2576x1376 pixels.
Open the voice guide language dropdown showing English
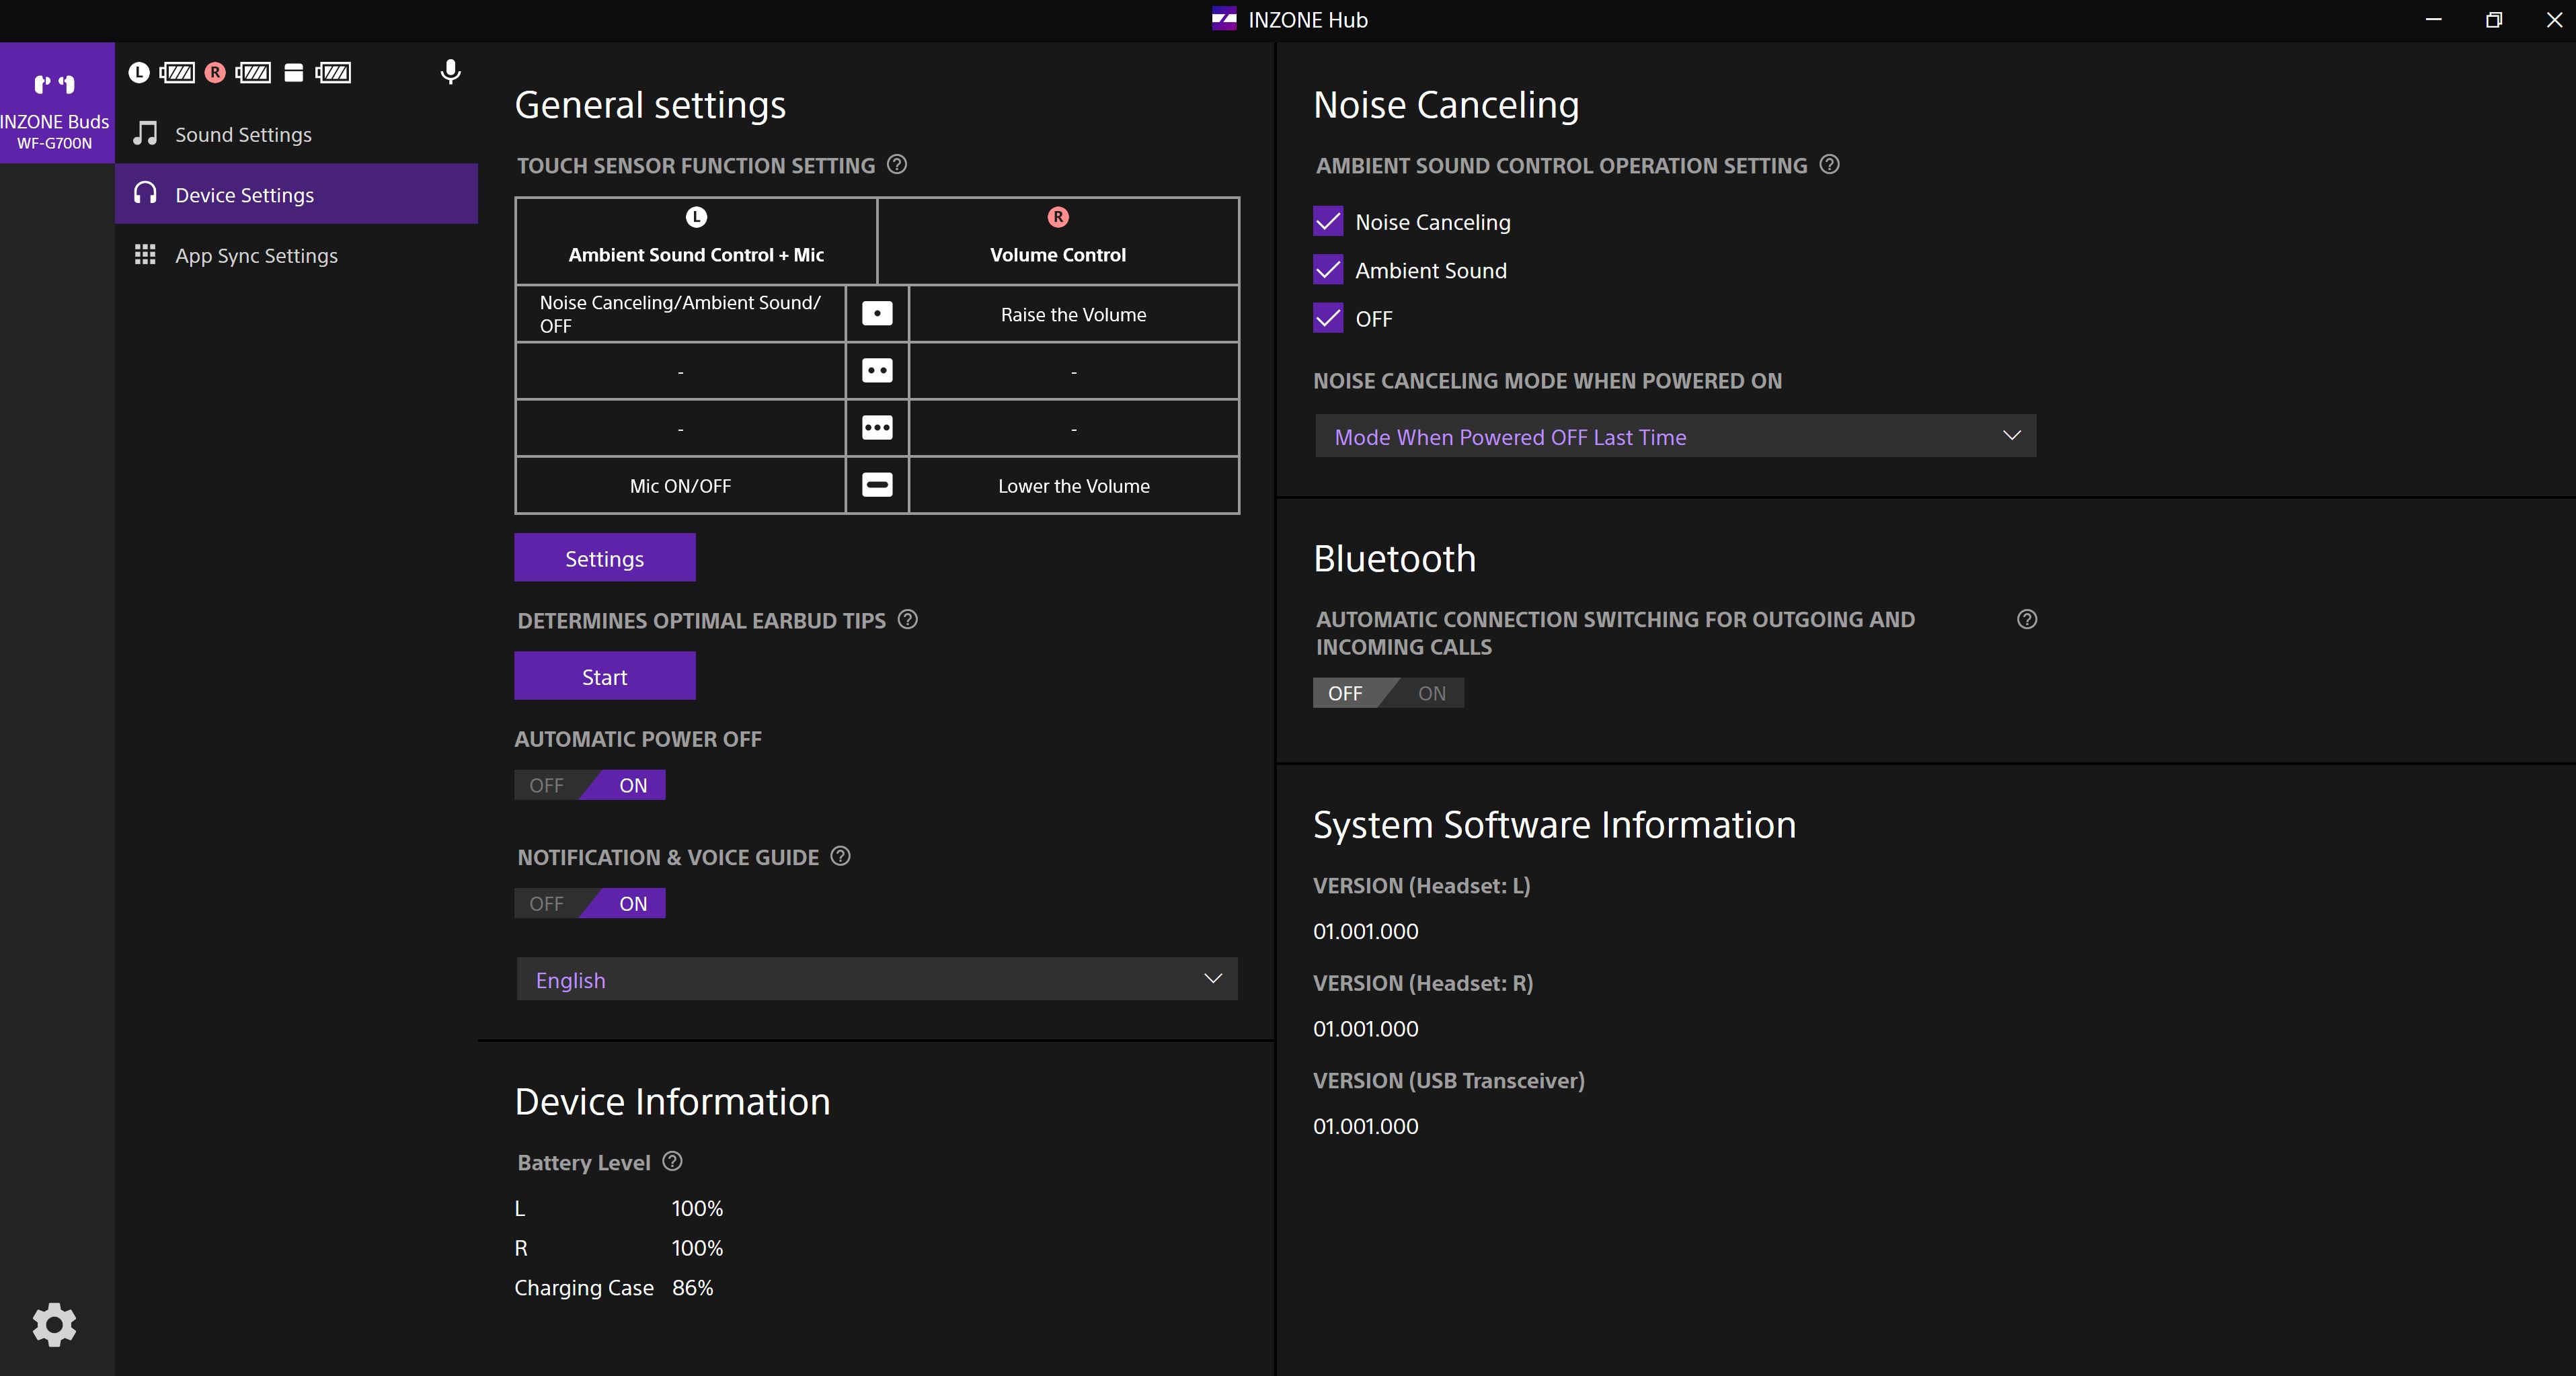[877, 979]
